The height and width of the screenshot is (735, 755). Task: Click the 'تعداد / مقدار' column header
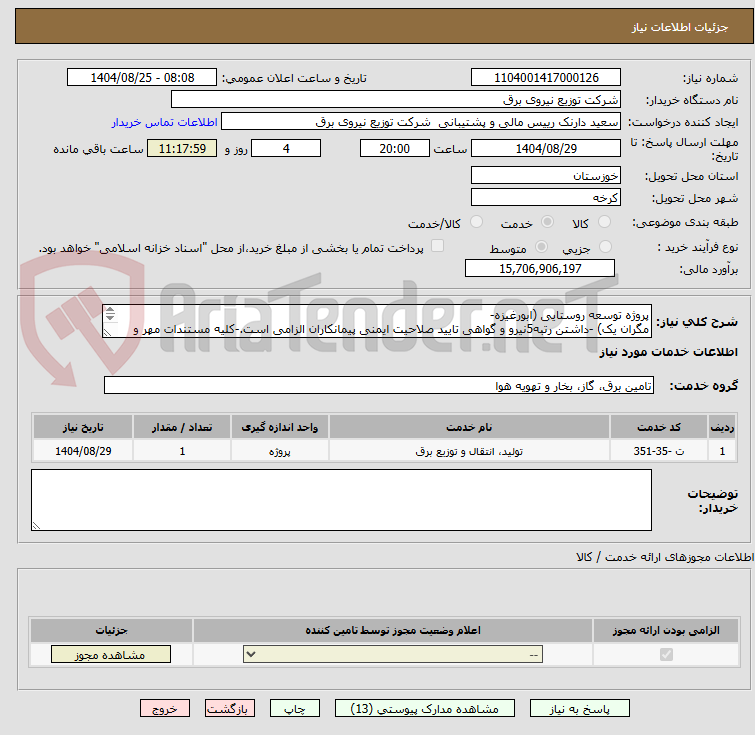coord(182,427)
